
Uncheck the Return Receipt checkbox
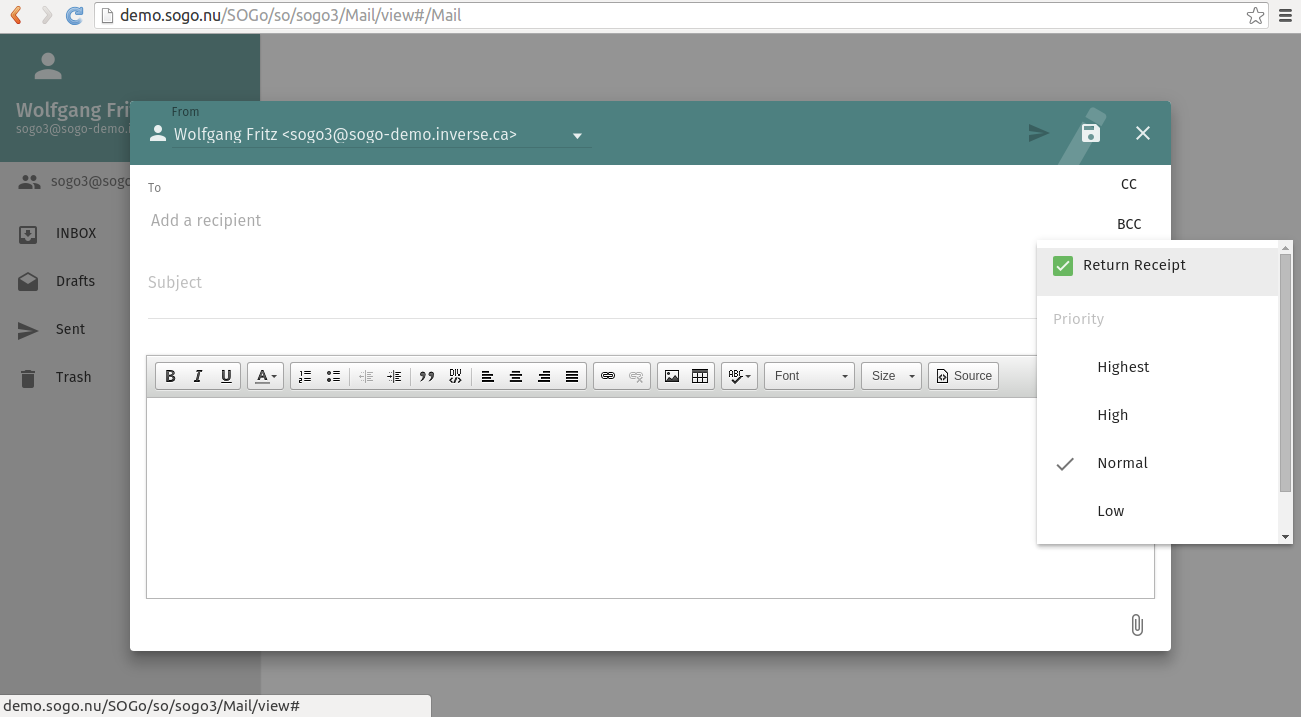1063,266
